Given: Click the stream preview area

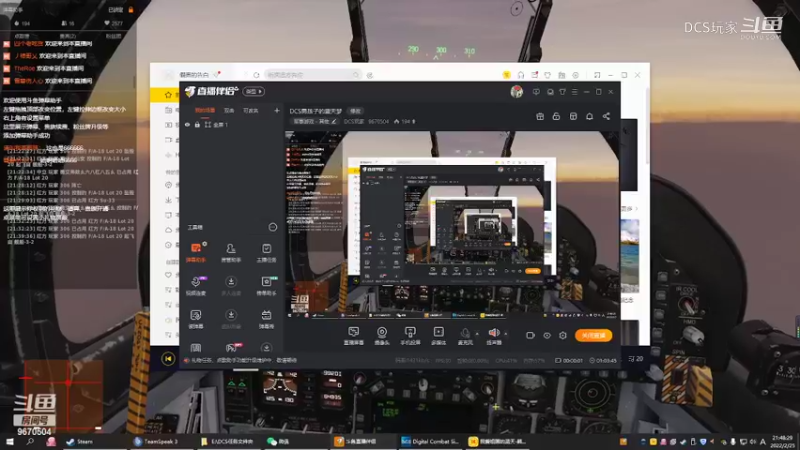Looking at the screenshot, I should pyautogui.click(x=452, y=225).
